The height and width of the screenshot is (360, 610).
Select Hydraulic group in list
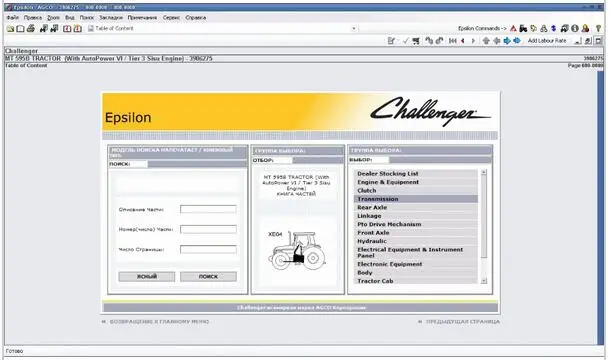415,241
